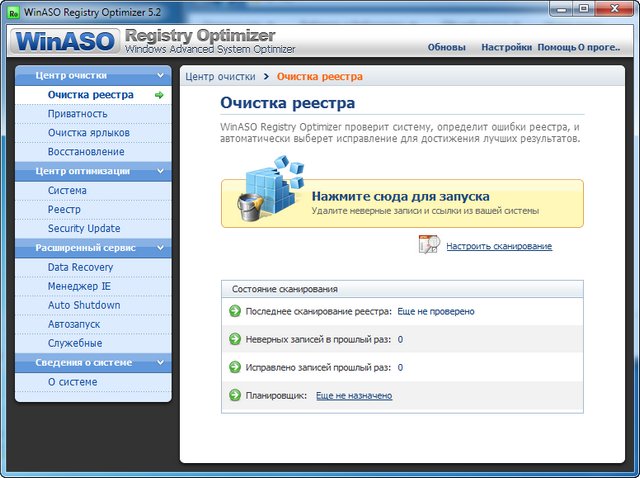Collapse the Сведения о системе section
This screenshot has height=478, width=640.
click(x=160, y=362)
